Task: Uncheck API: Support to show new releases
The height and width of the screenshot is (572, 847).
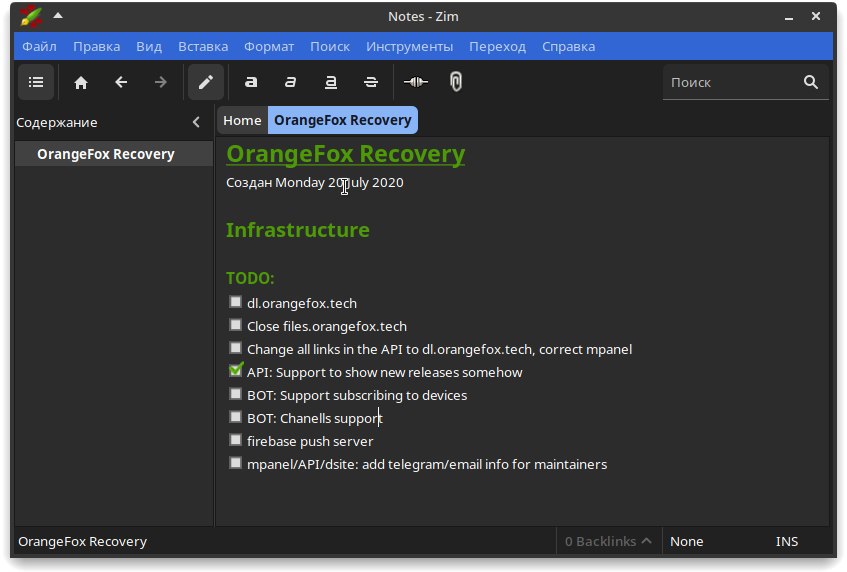Action: [236, 369]
